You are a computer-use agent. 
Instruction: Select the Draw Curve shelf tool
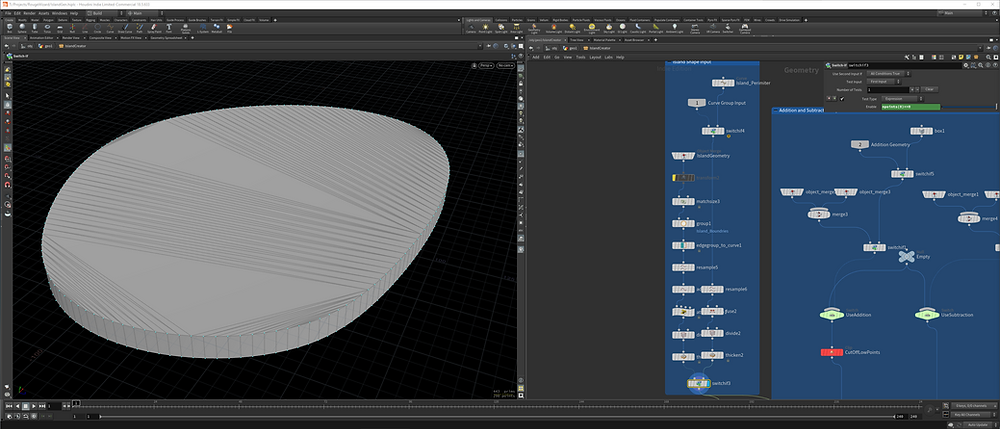(125, 27)
